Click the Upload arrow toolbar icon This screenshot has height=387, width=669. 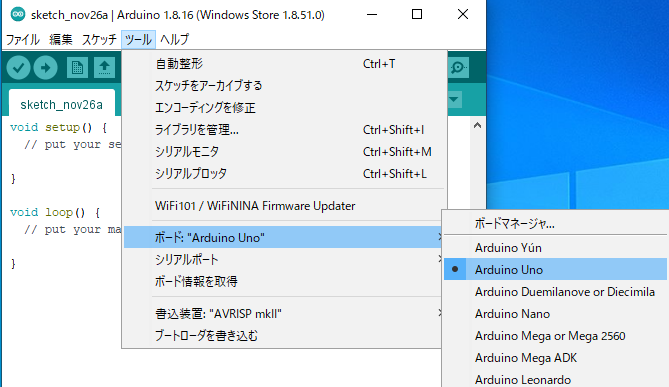46,67
